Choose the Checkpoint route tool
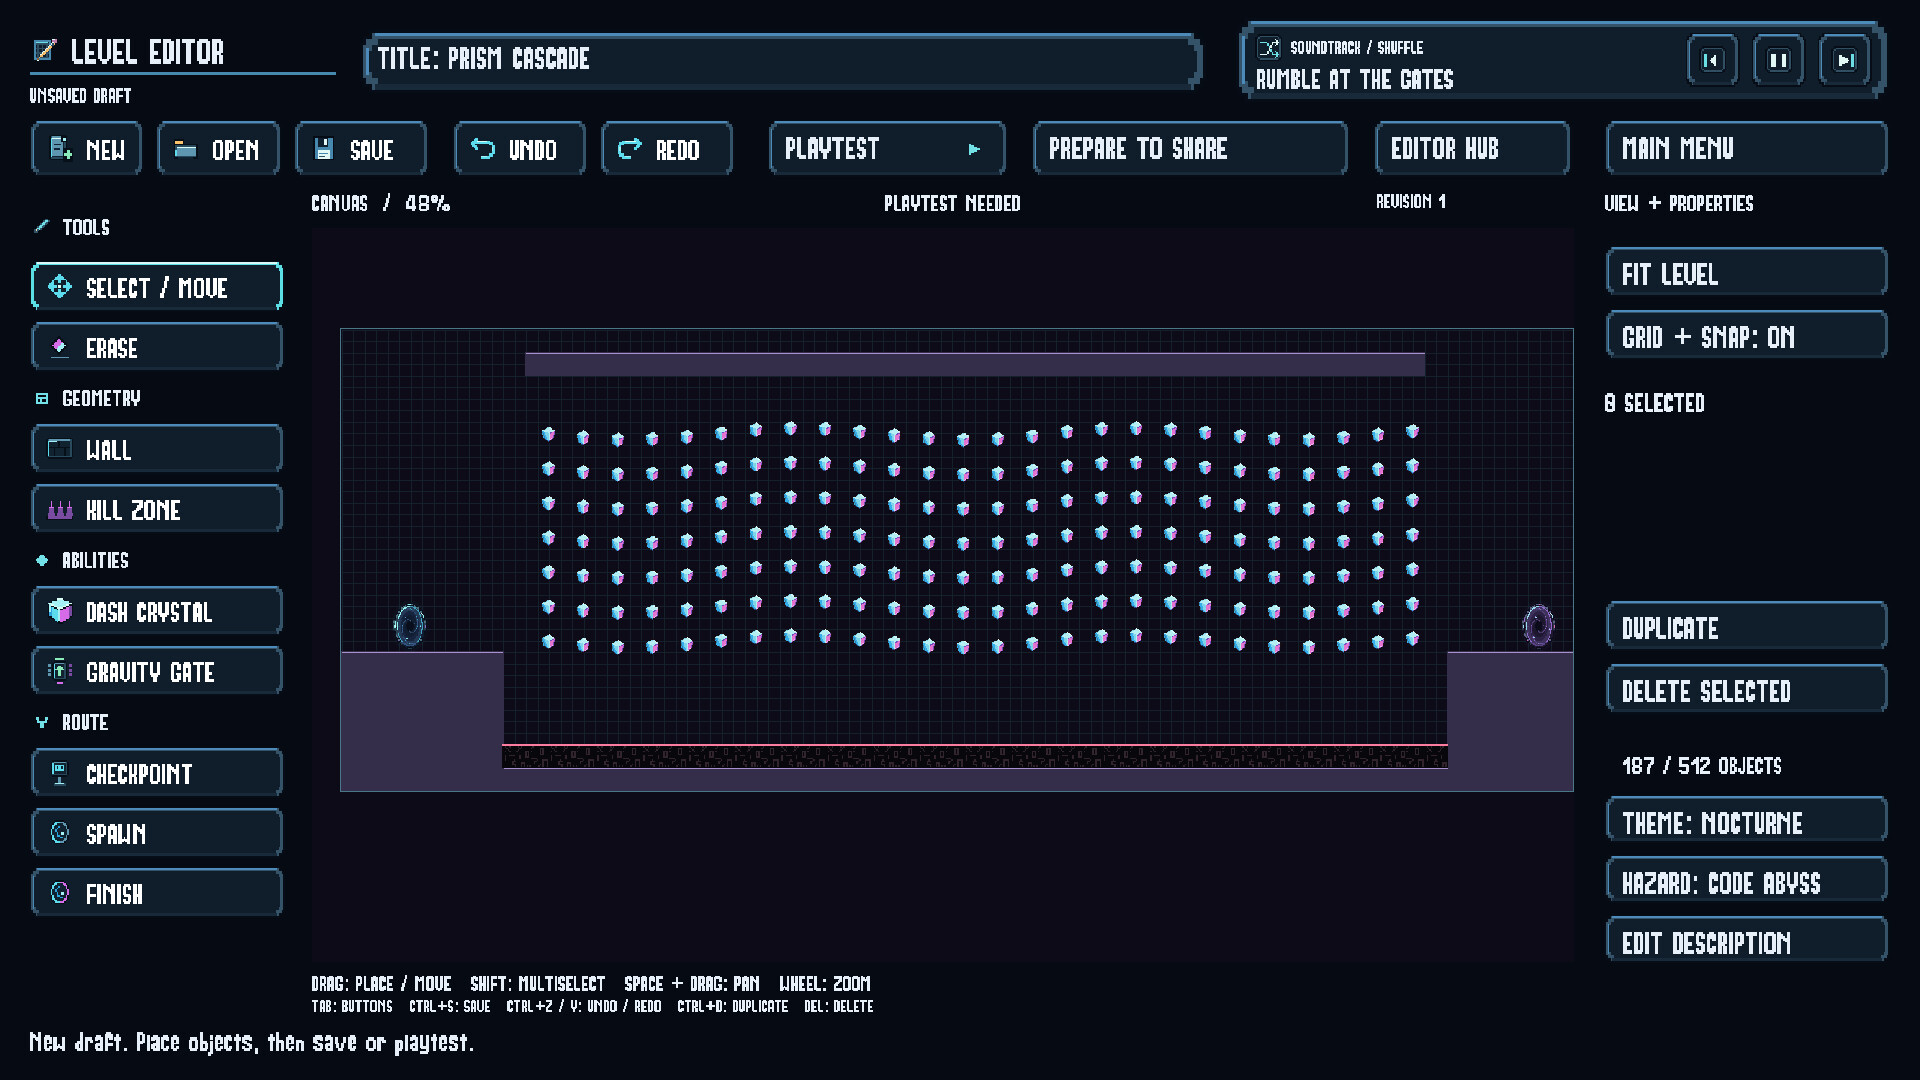 (x=157, y=773)
